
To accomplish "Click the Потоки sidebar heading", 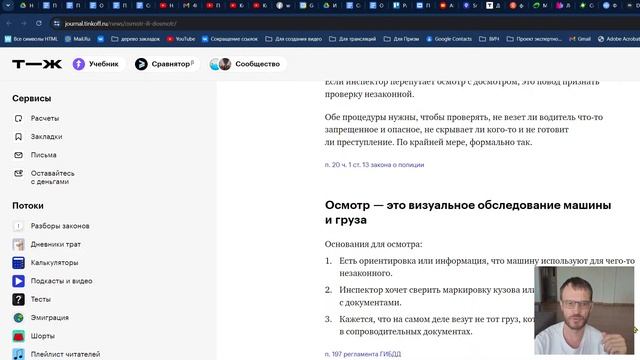I will coord(28,206).
